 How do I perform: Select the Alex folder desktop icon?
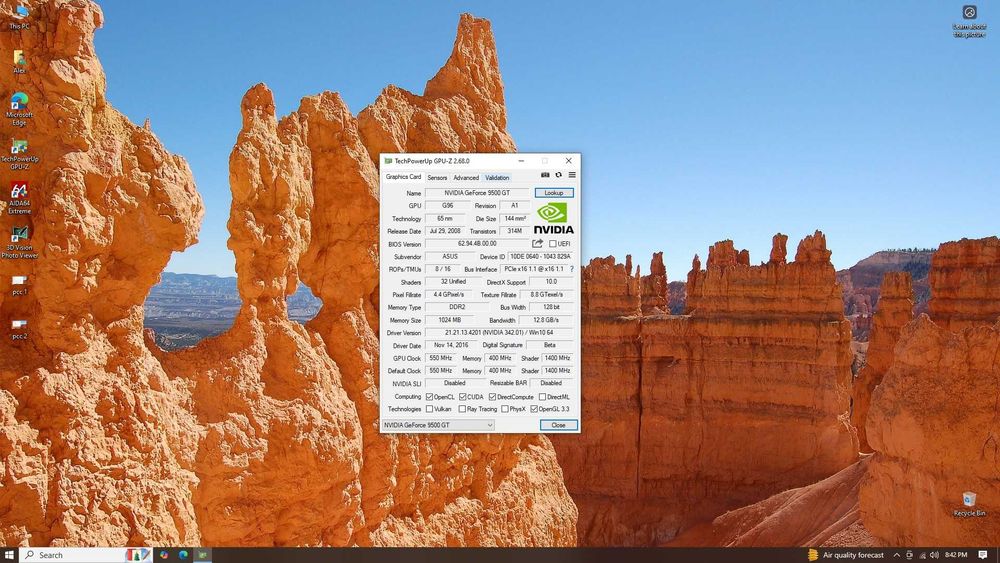(19, 61)
